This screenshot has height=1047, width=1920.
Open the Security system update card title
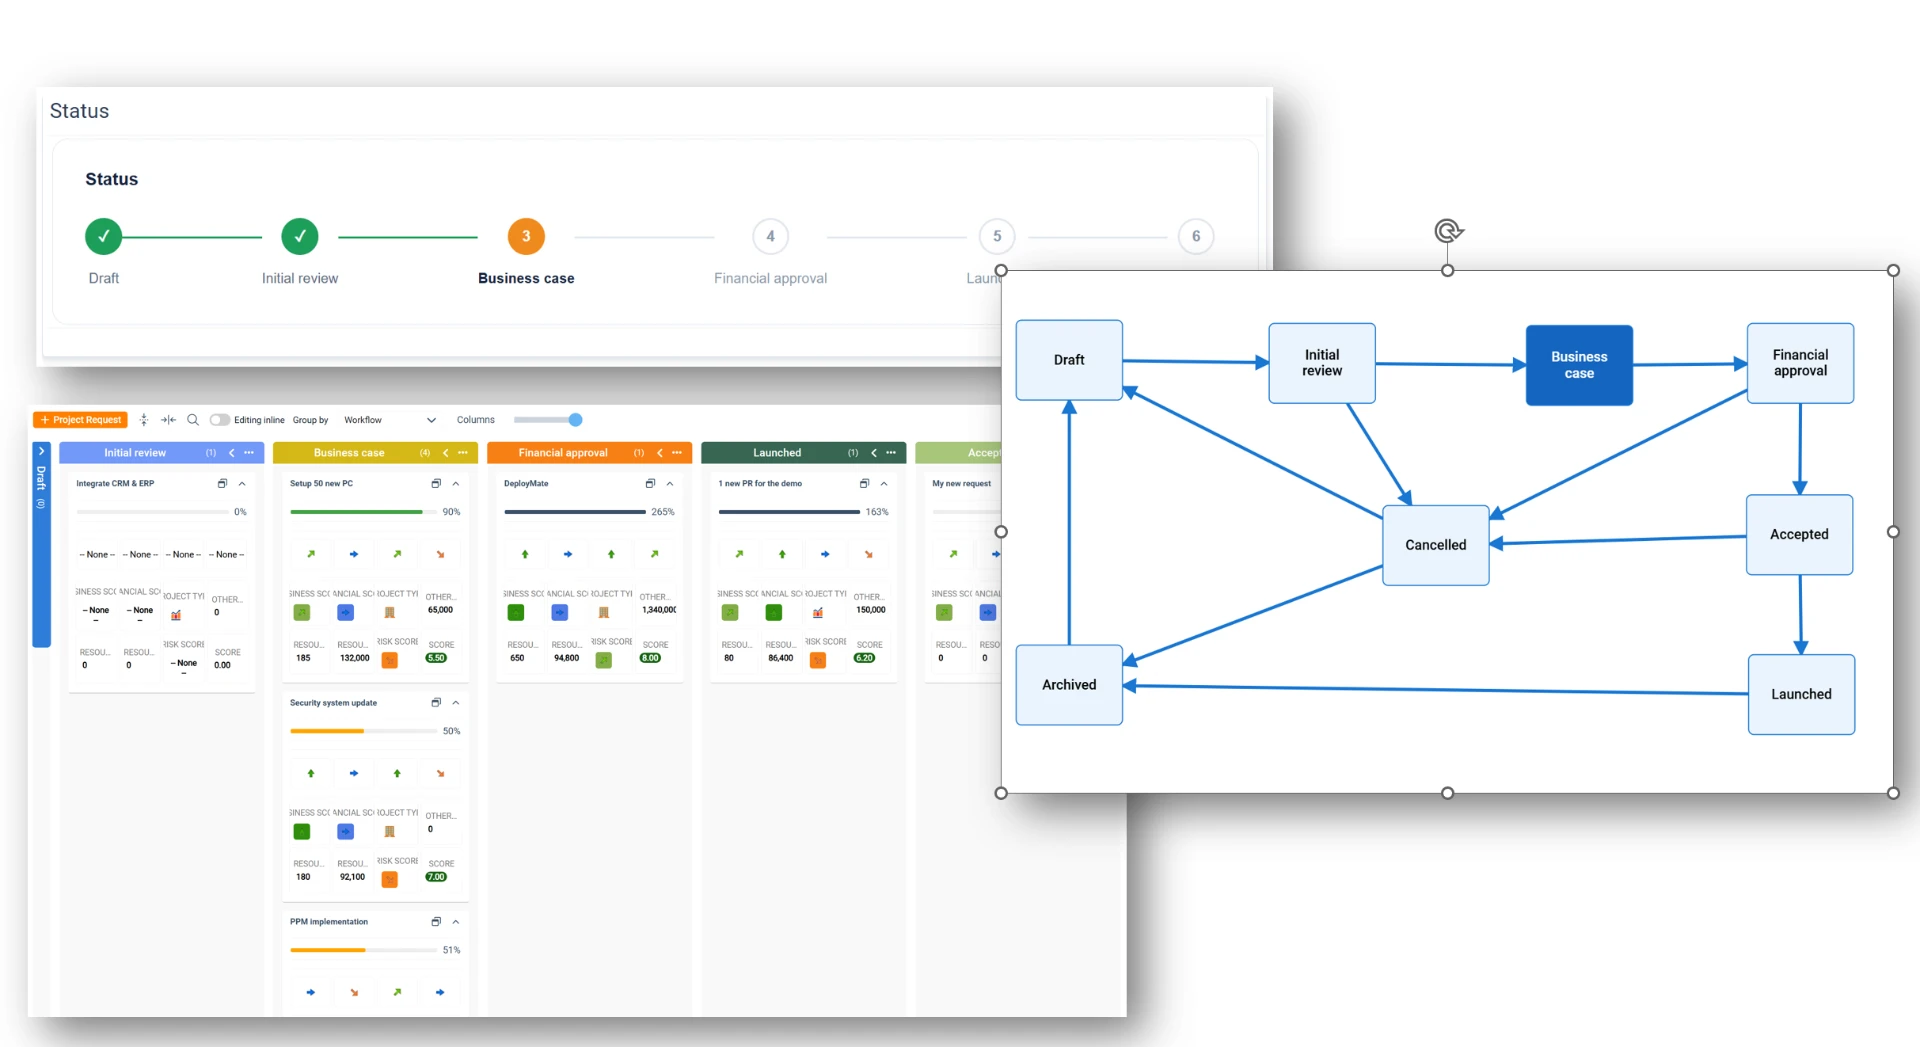pyautogui.click(x=333, y=703)
